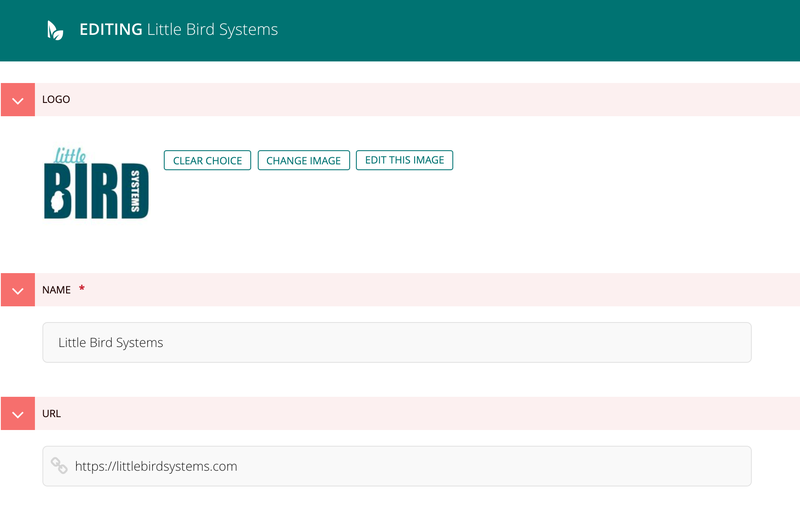The width and height of the screenshot is (800, 518).
Task: Click the EDITING Little Bird Systems header title
Action: click(x=179, y=30)
